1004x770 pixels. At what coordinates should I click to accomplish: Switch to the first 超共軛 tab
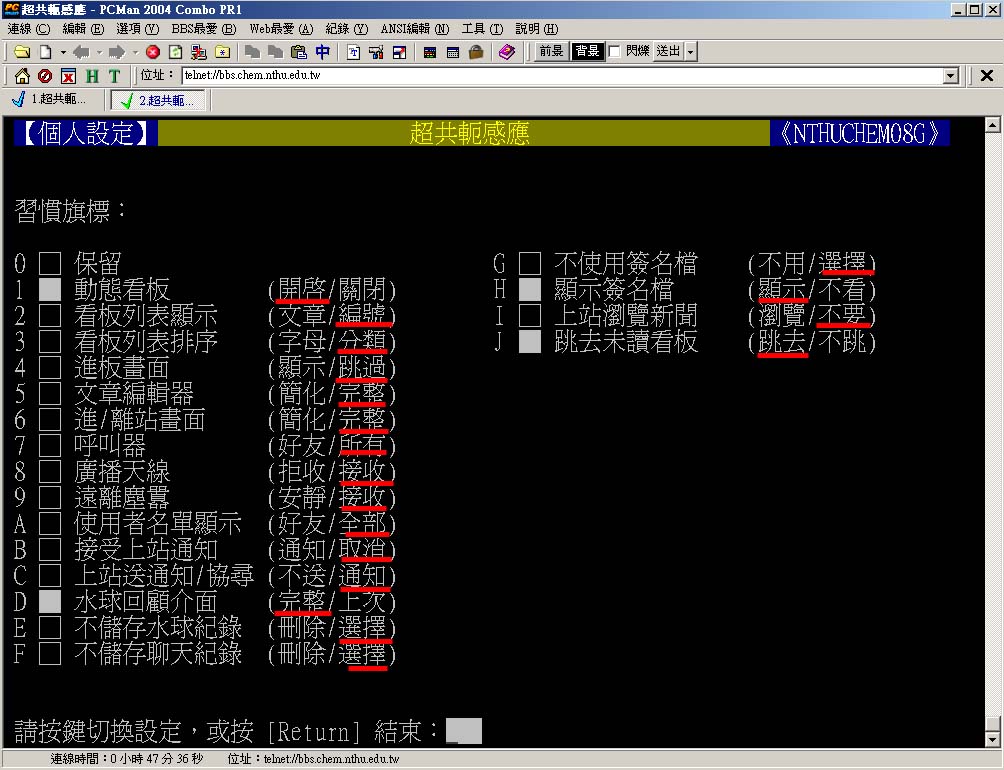coord(49,100)
